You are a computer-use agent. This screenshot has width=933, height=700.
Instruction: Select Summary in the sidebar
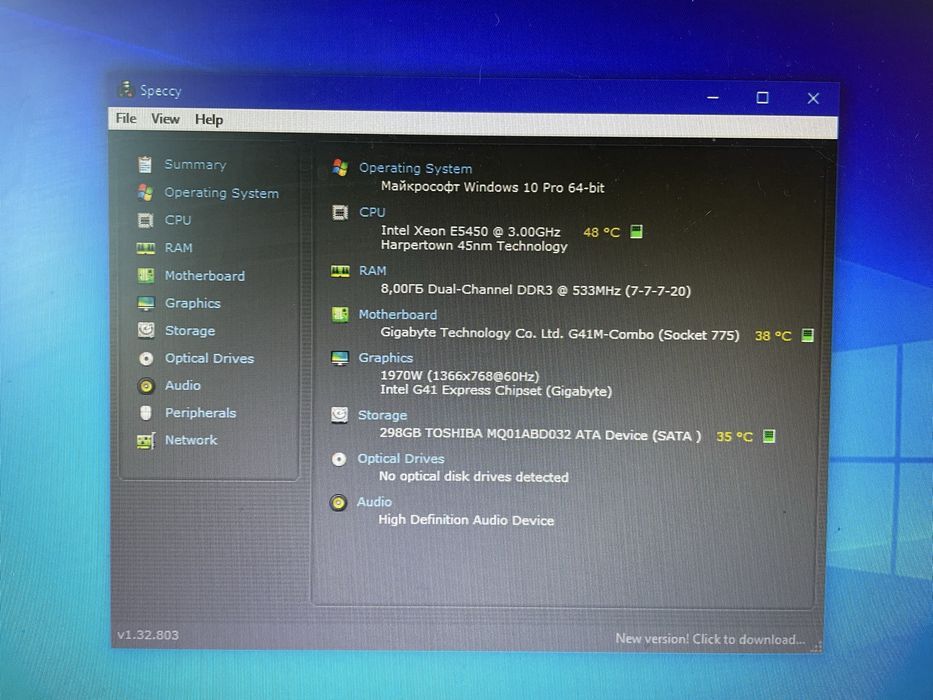pos(195,164)
